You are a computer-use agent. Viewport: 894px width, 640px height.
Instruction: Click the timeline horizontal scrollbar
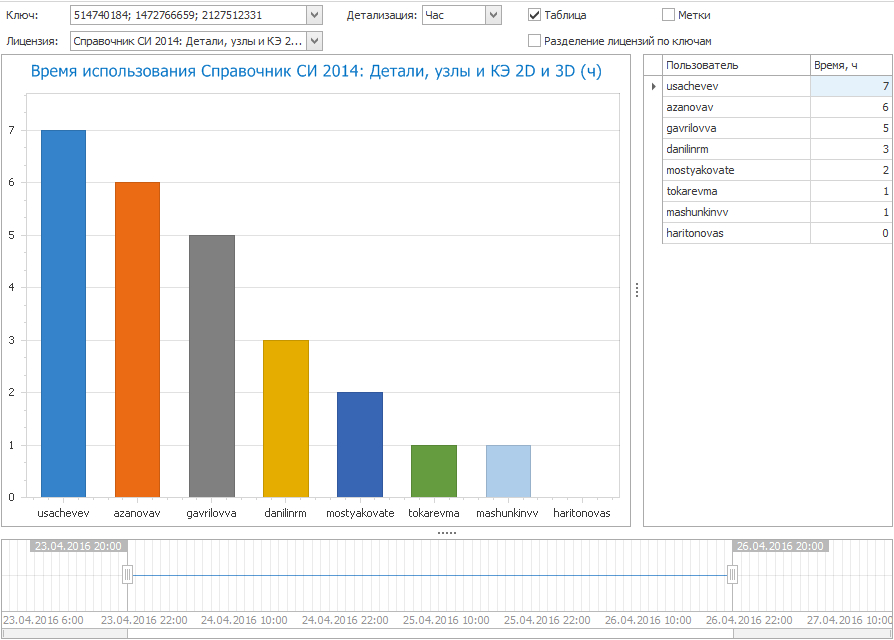click(x=430, y=633)
